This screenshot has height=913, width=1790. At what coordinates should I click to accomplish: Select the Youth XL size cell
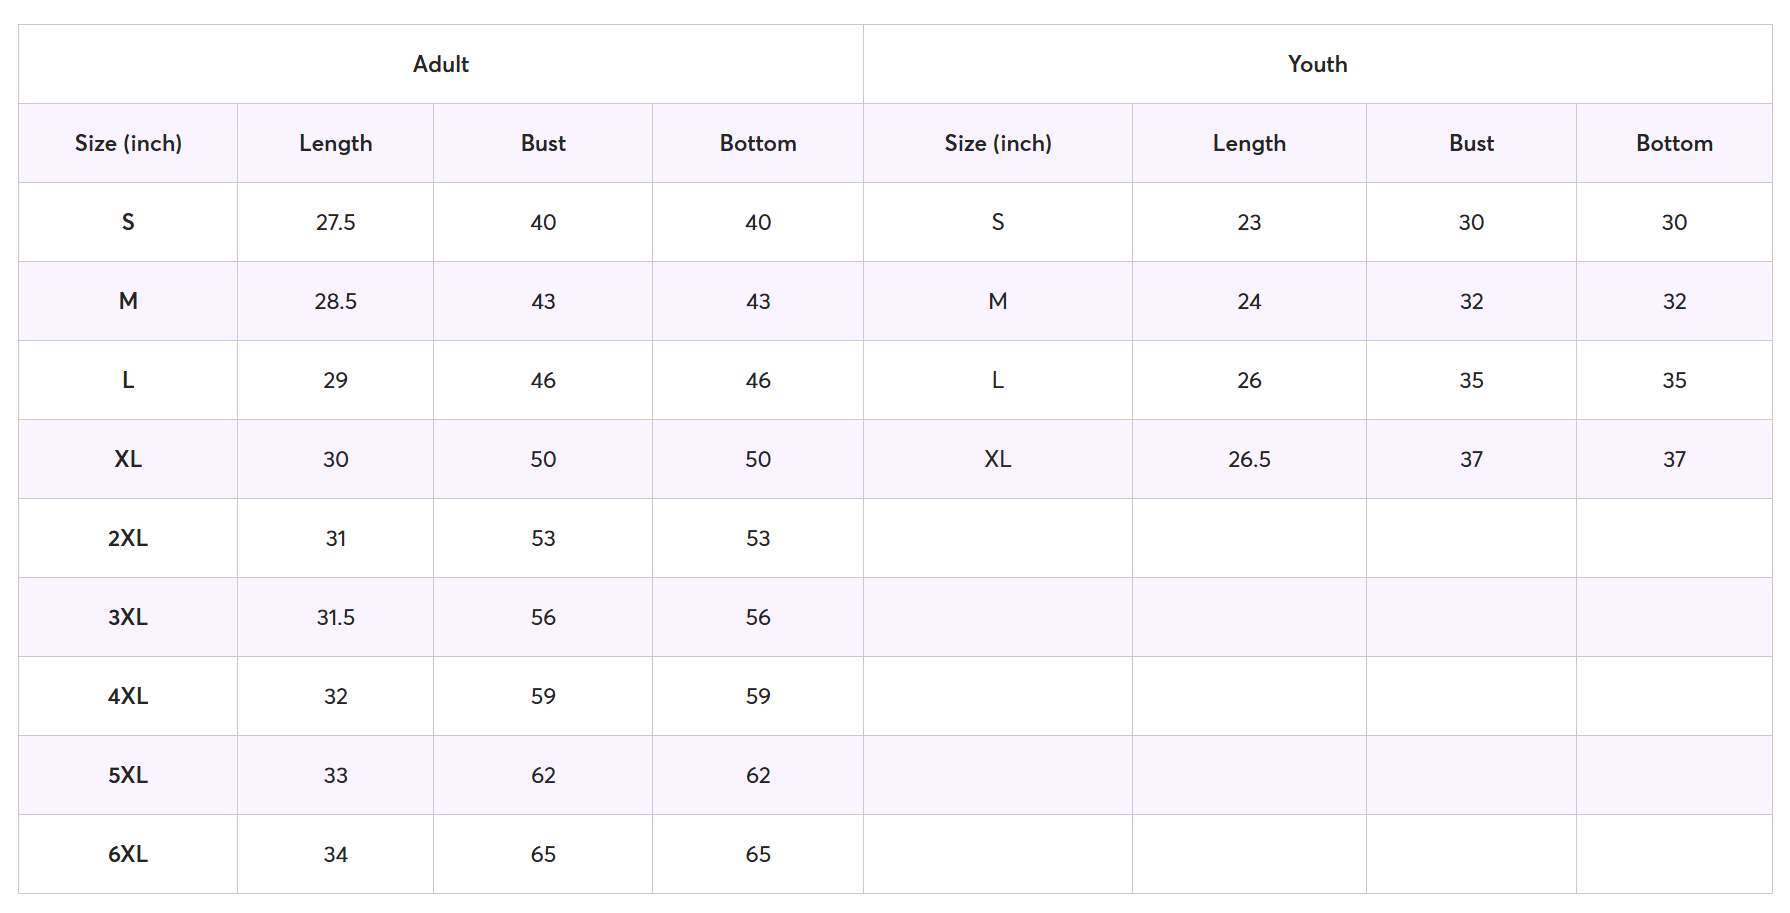click(998, 459)
